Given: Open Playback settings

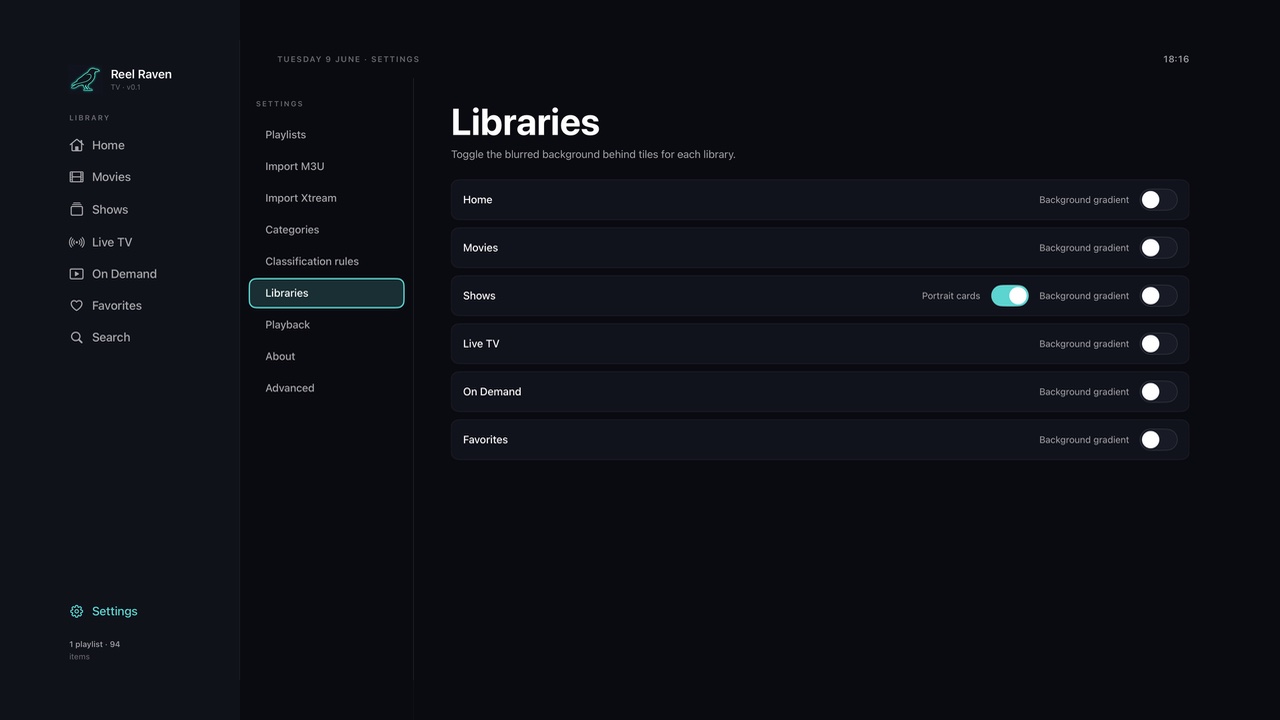Looking at the screenshot, I should coord(326,325).
